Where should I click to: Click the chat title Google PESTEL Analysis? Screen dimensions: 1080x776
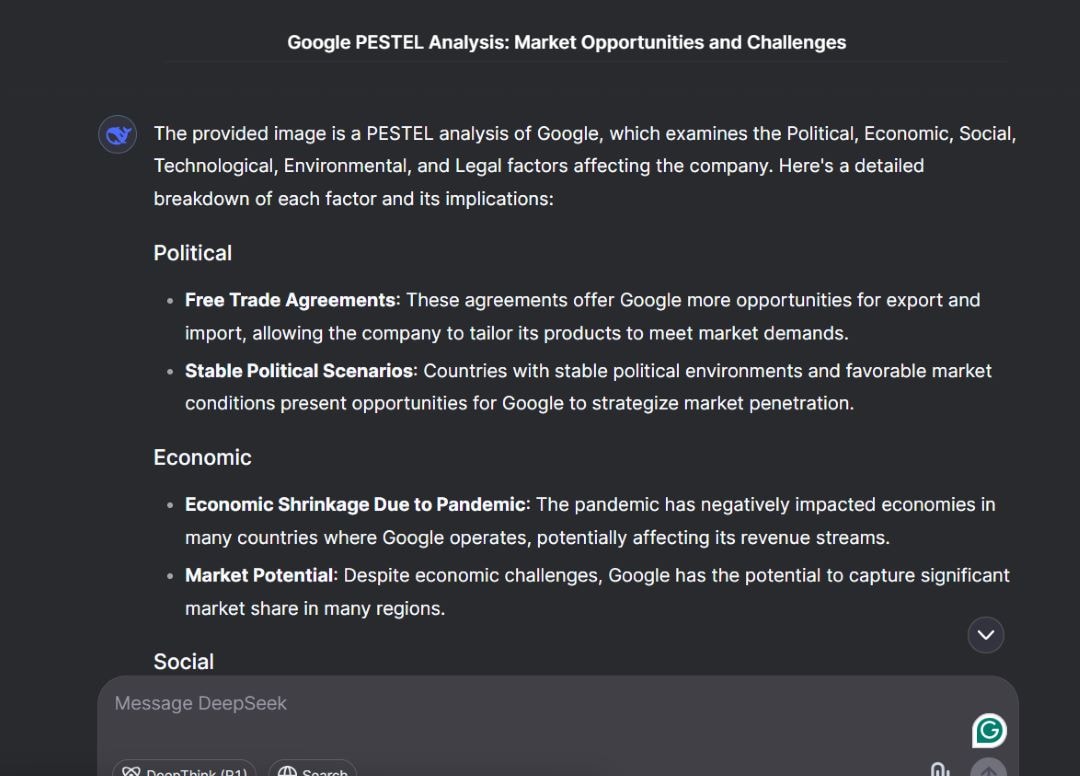point(566,43)
